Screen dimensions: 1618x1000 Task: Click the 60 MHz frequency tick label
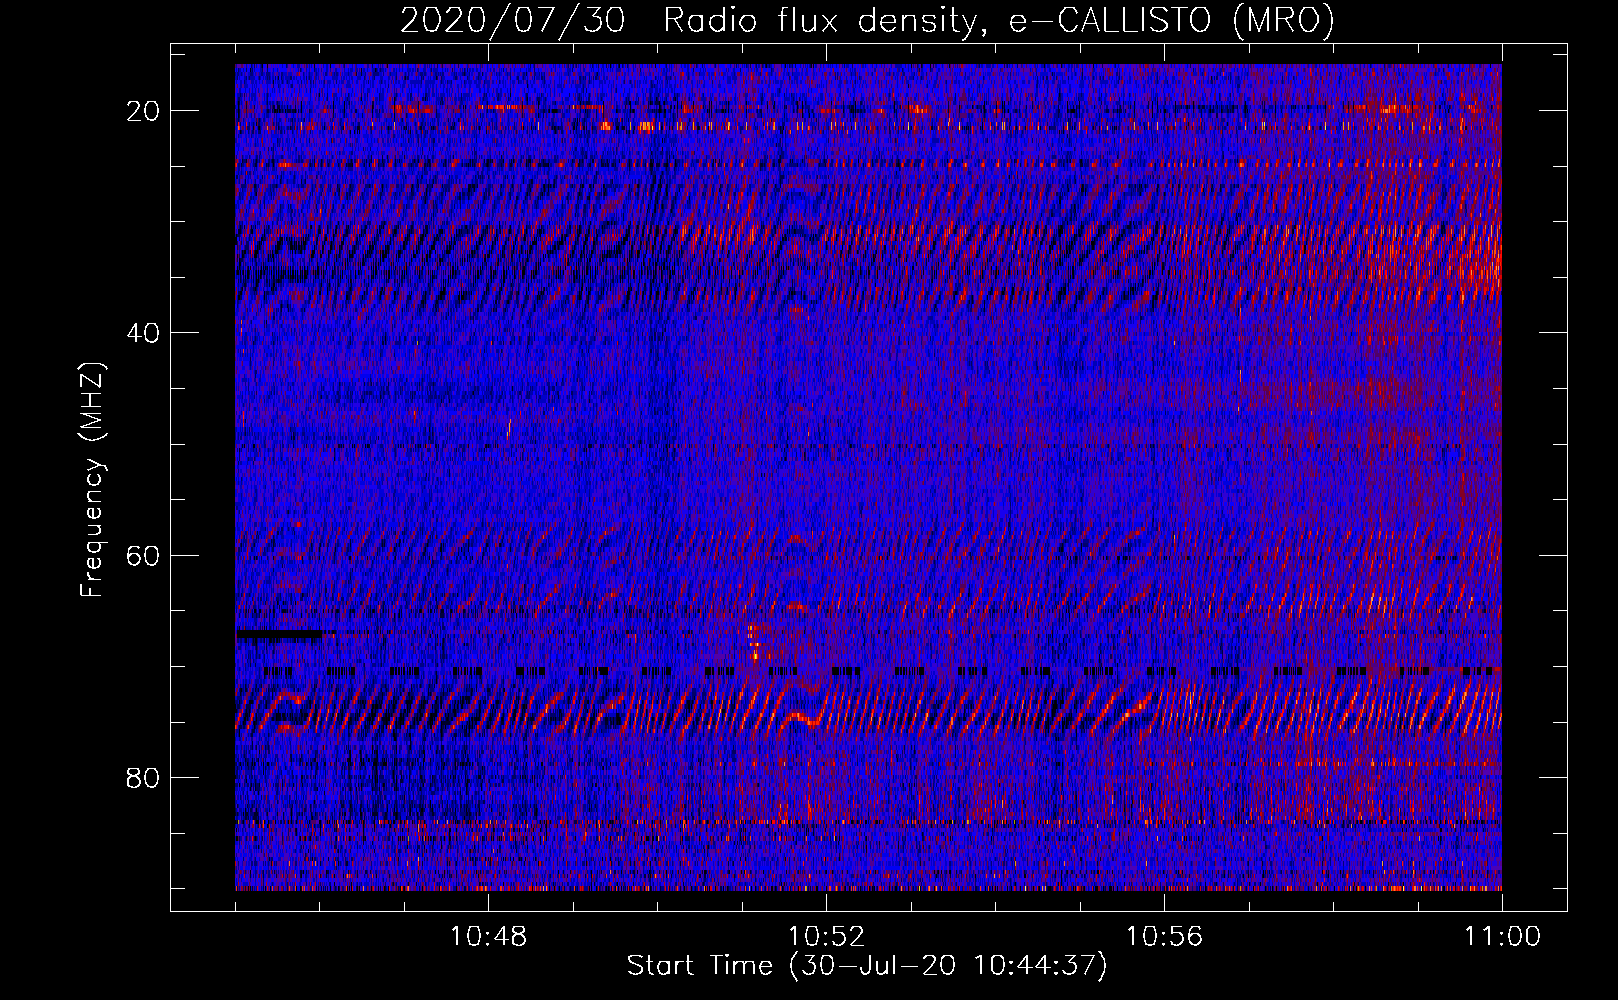144,555
